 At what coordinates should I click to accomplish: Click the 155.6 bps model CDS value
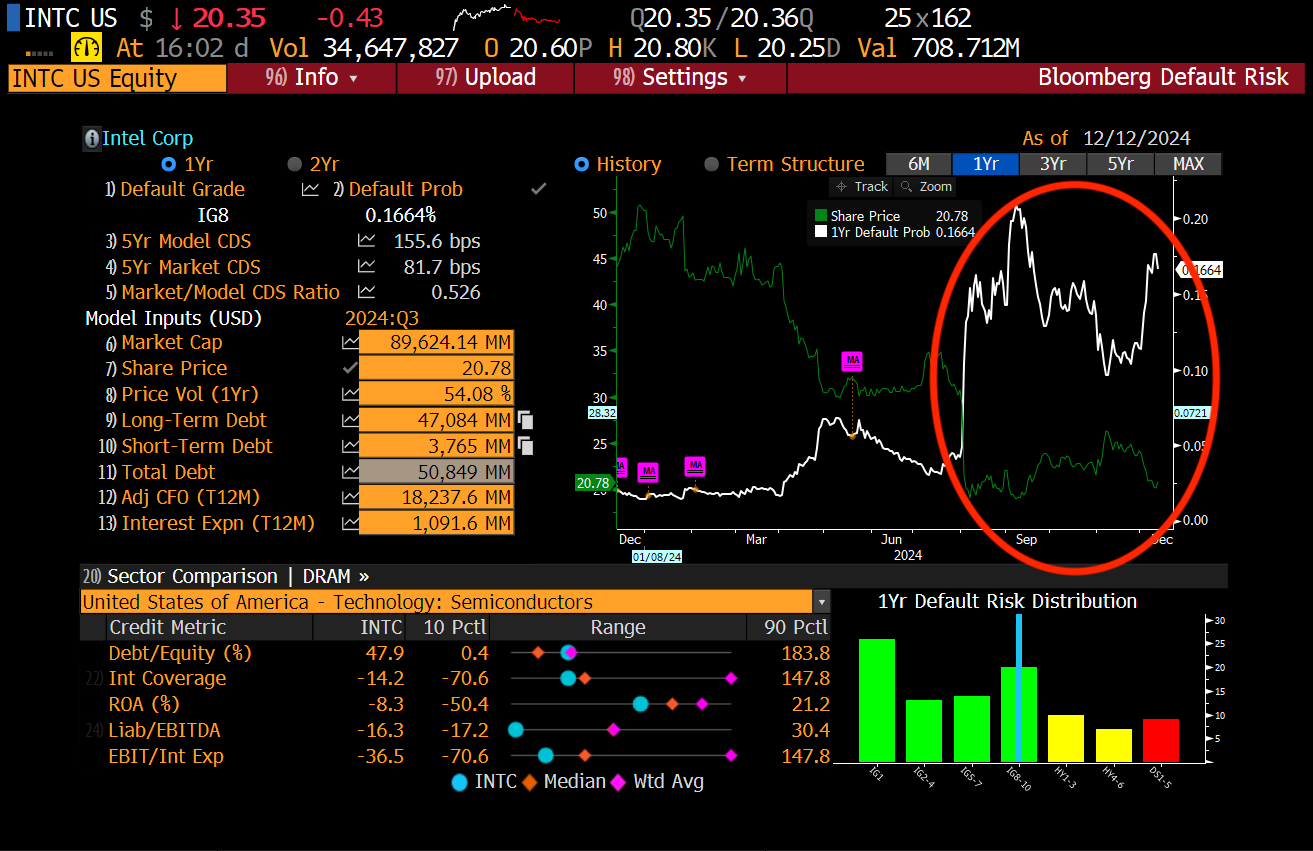tap(437, 241)
